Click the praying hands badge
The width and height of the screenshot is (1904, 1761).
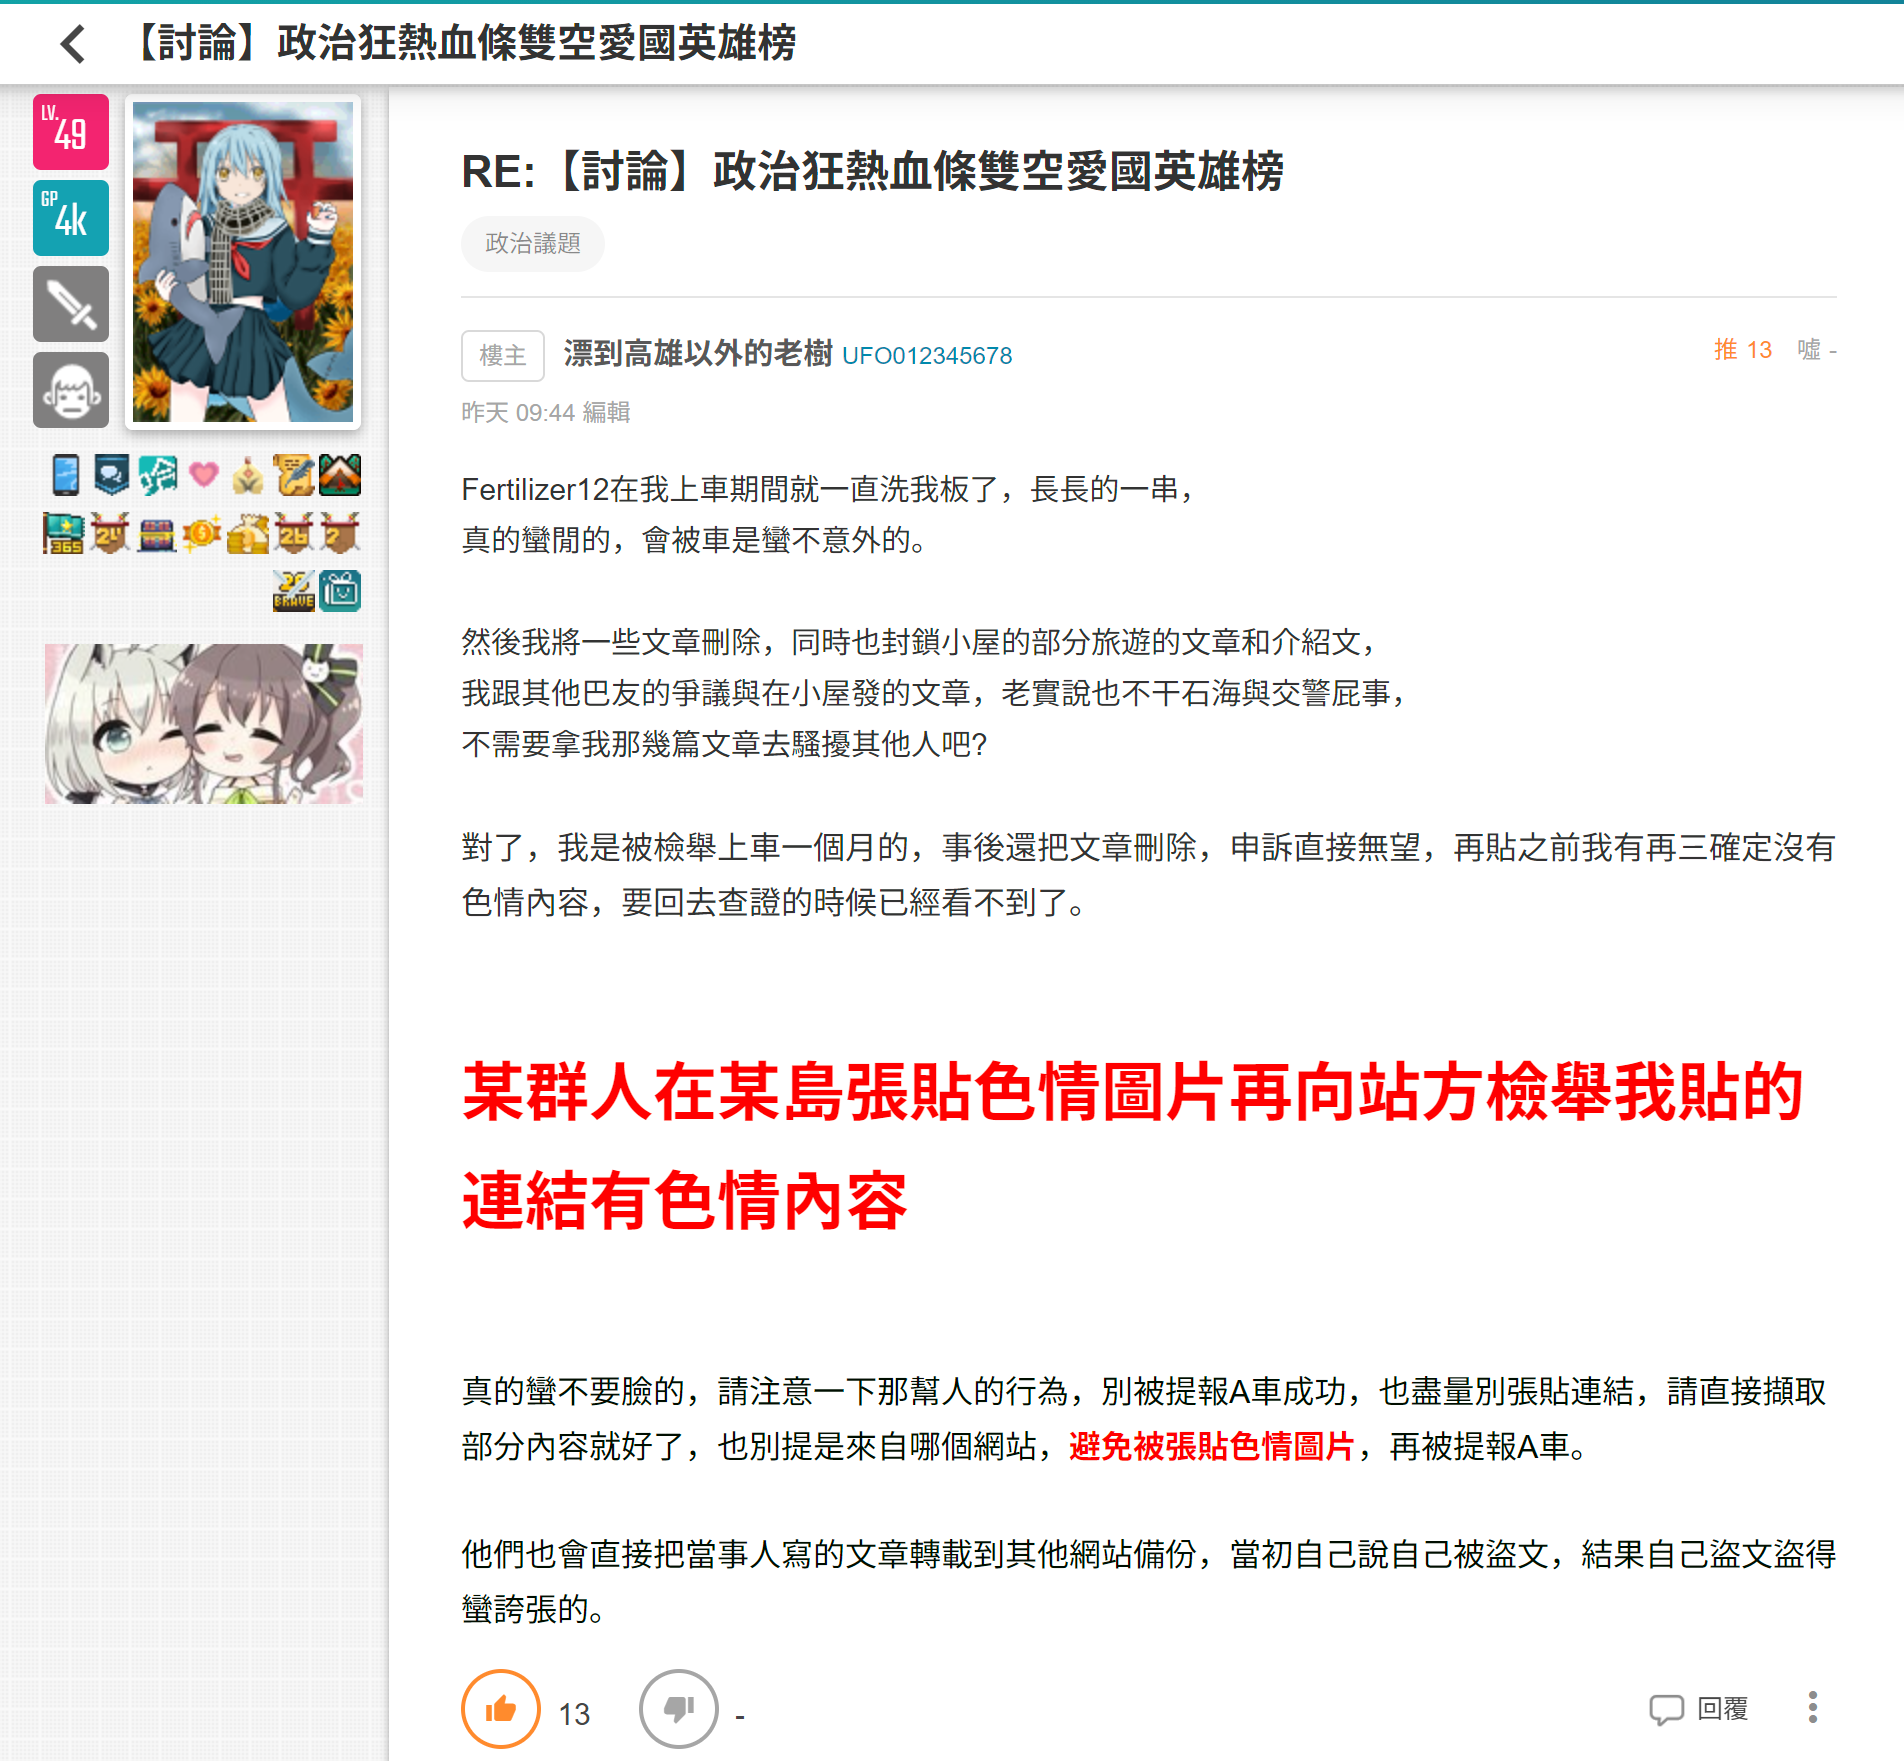248,477
